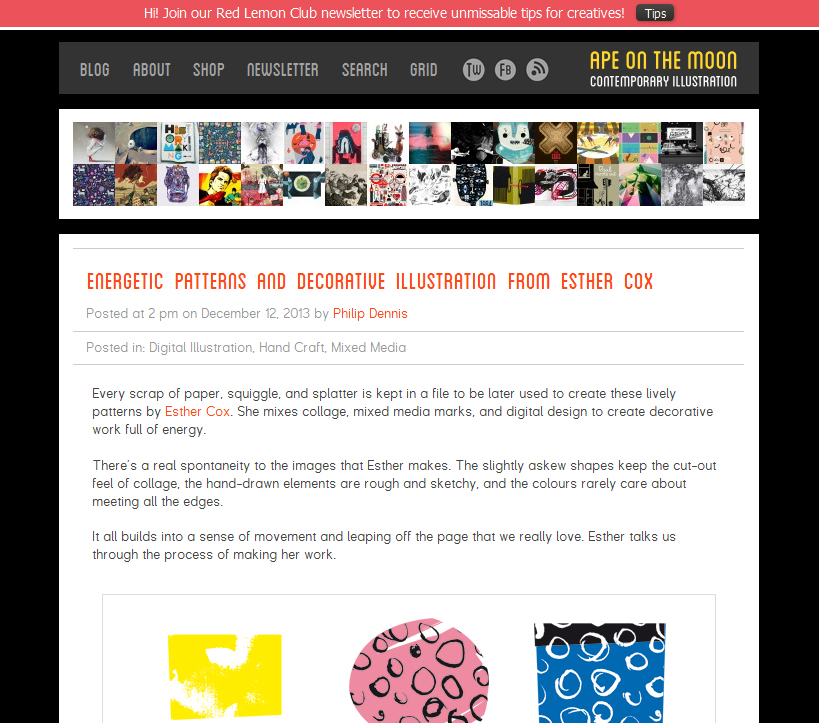Open the golden X cross thumbnail

556,143
